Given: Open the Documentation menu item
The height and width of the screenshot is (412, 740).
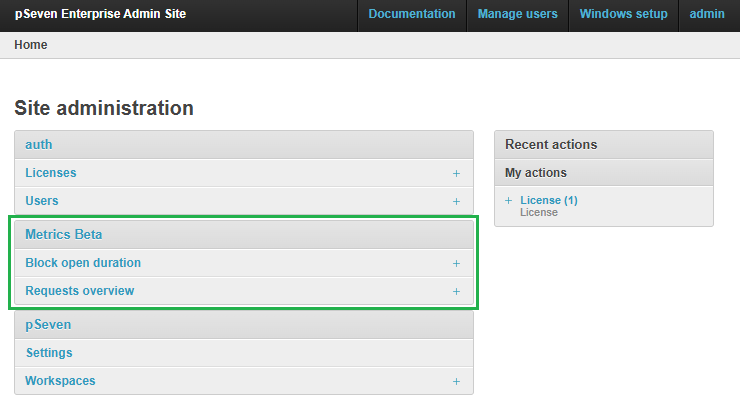Looking at the screenshot, I should pyautogui.click(x=411, y=14).
